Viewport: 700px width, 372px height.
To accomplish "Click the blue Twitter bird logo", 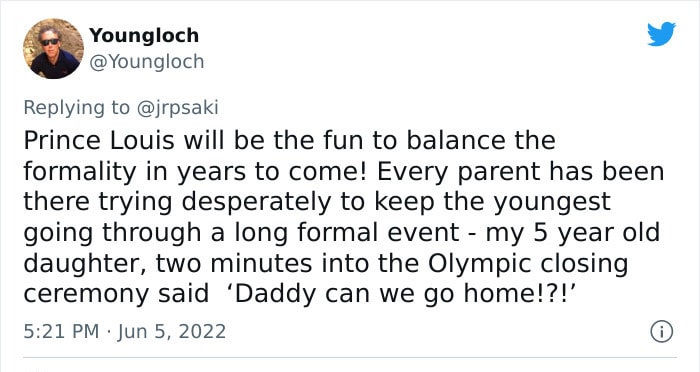I will tap(661, 33).
